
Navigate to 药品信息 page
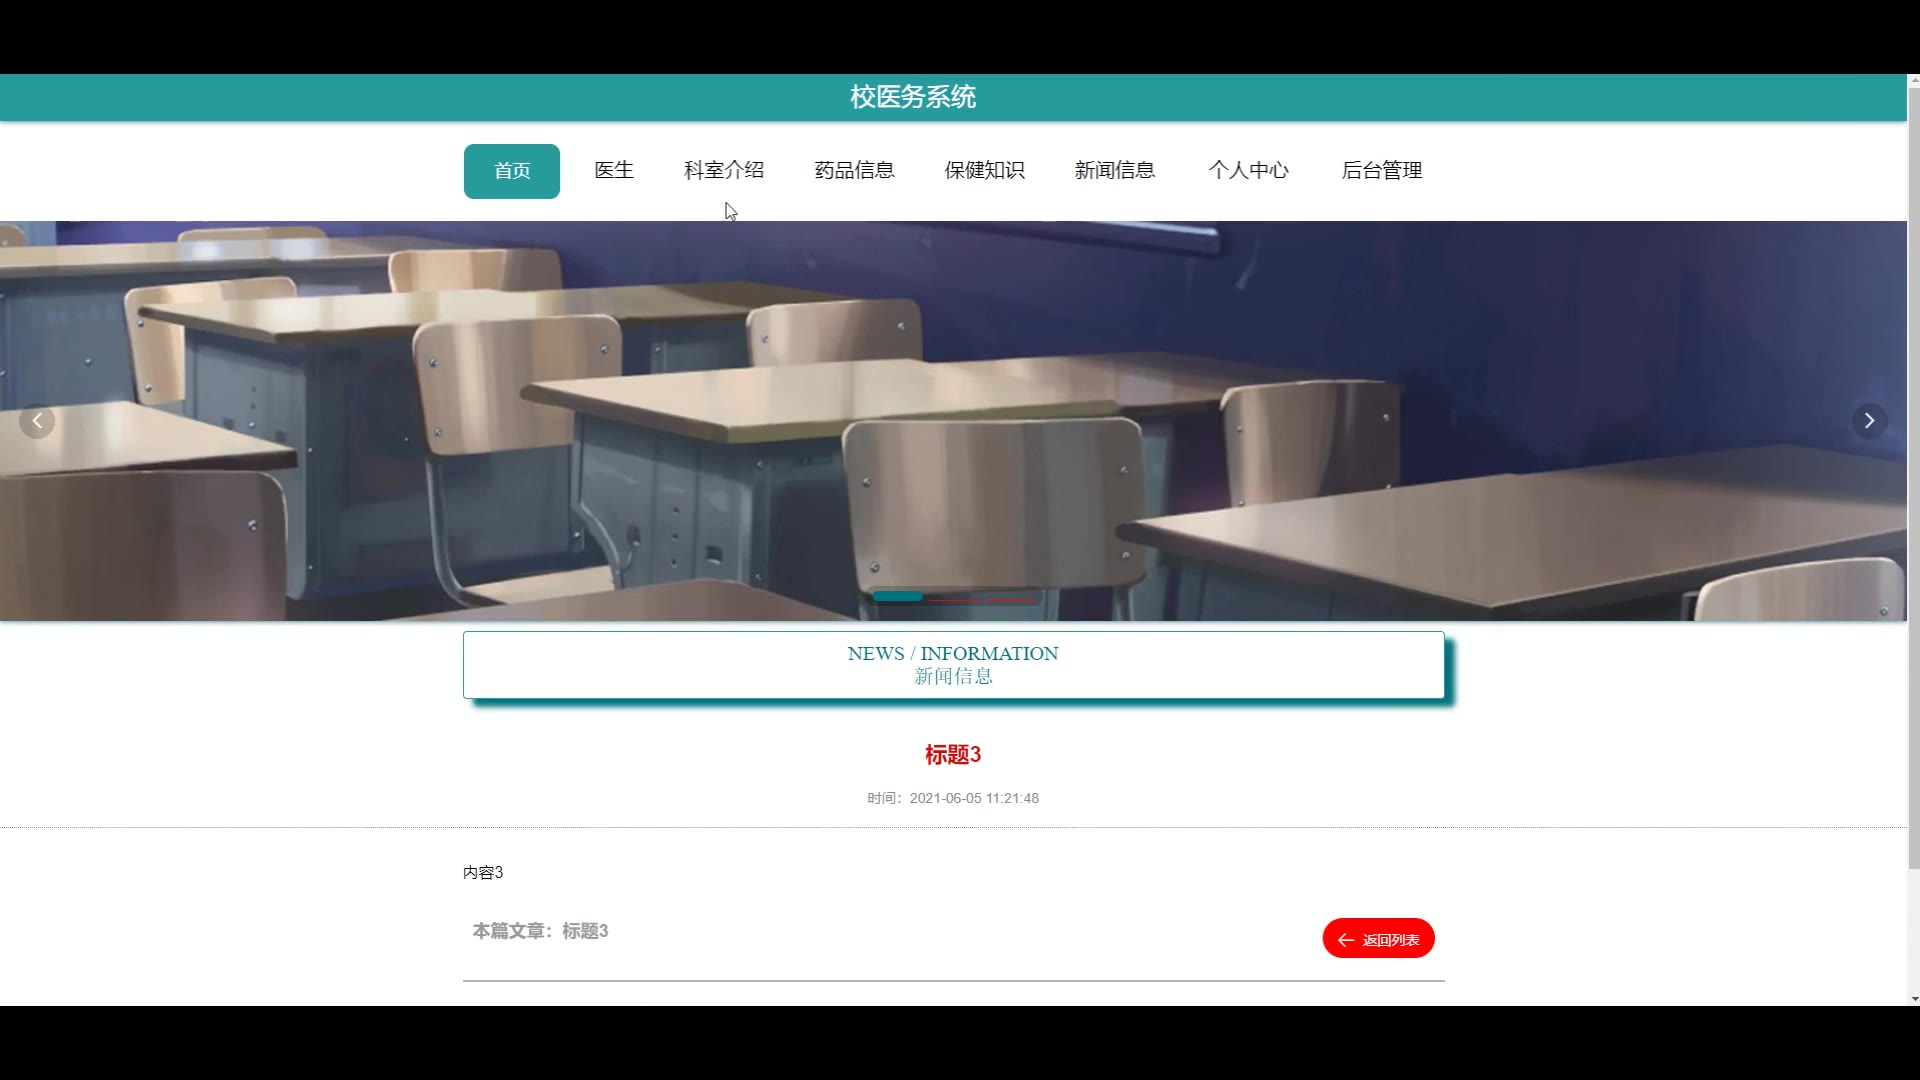point(854,171)
